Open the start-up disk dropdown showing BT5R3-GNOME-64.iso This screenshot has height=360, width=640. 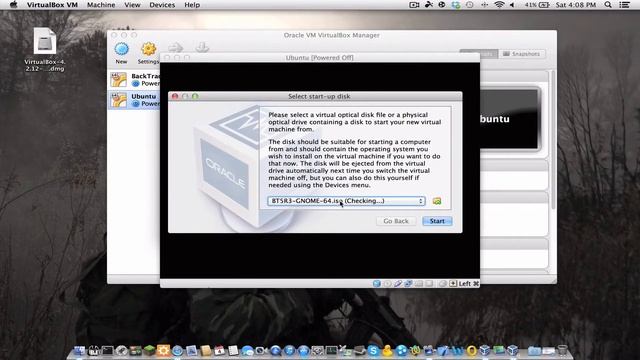point(346,201)
